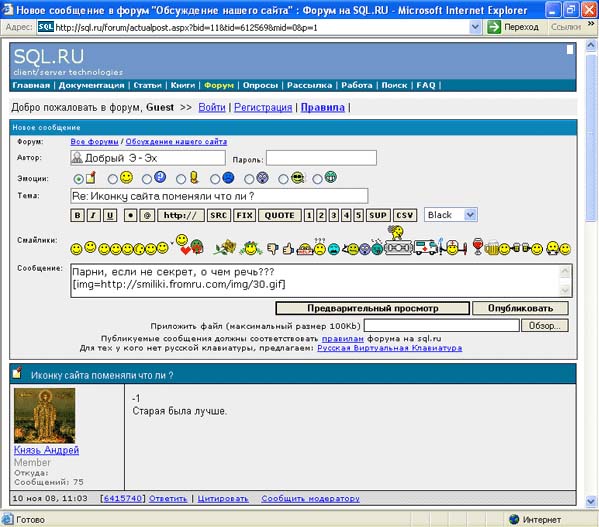Click the QUOTE tag button
This screenshot has width=599, height=527.
click(x=280, y=215)
